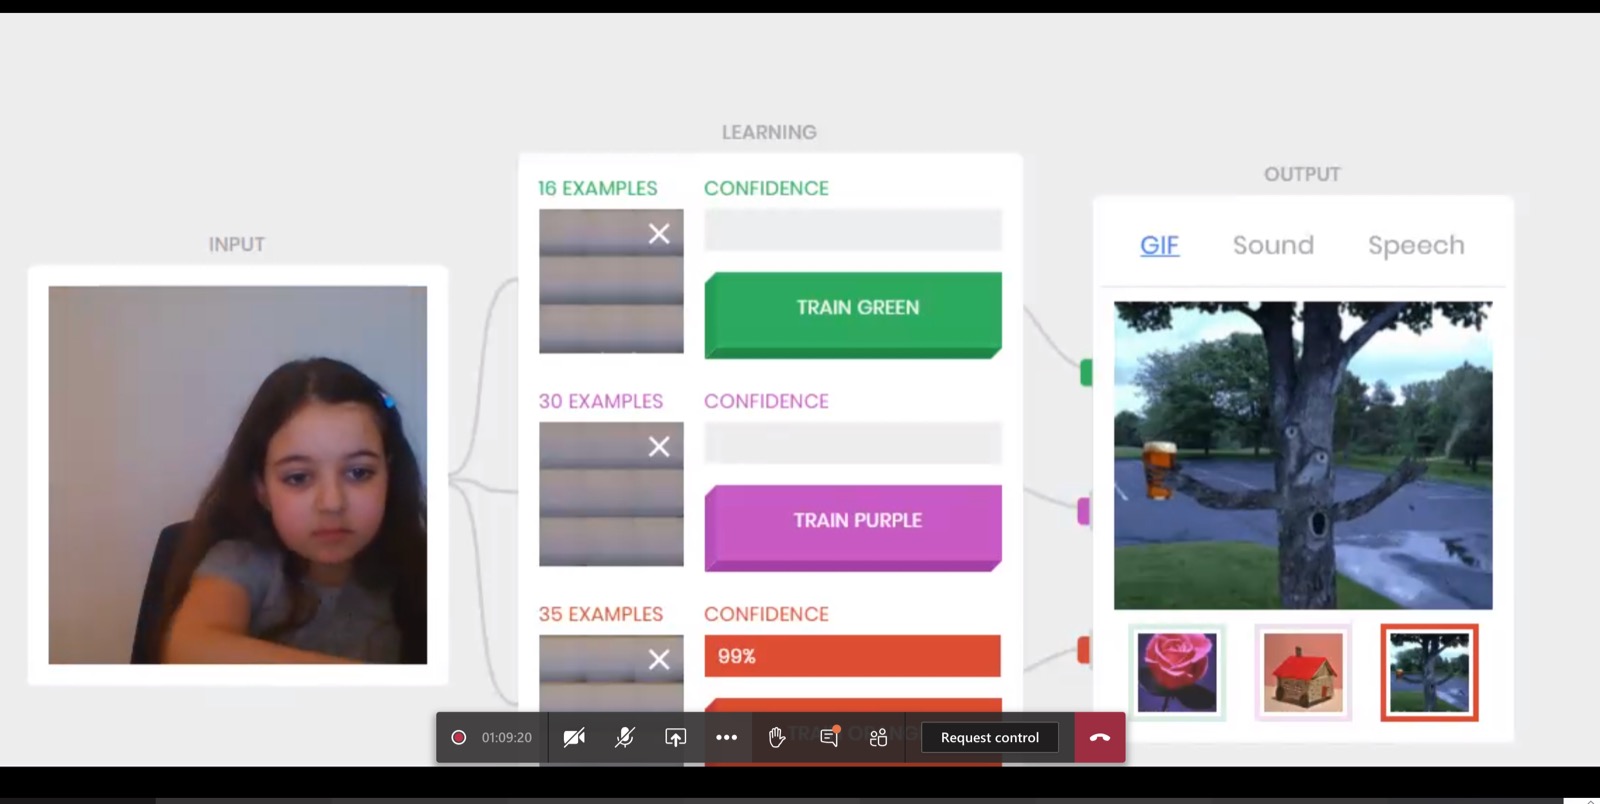1600x804 pixels.
Task: Click the TRAIN GREEN button
Action: coord(853,314)
